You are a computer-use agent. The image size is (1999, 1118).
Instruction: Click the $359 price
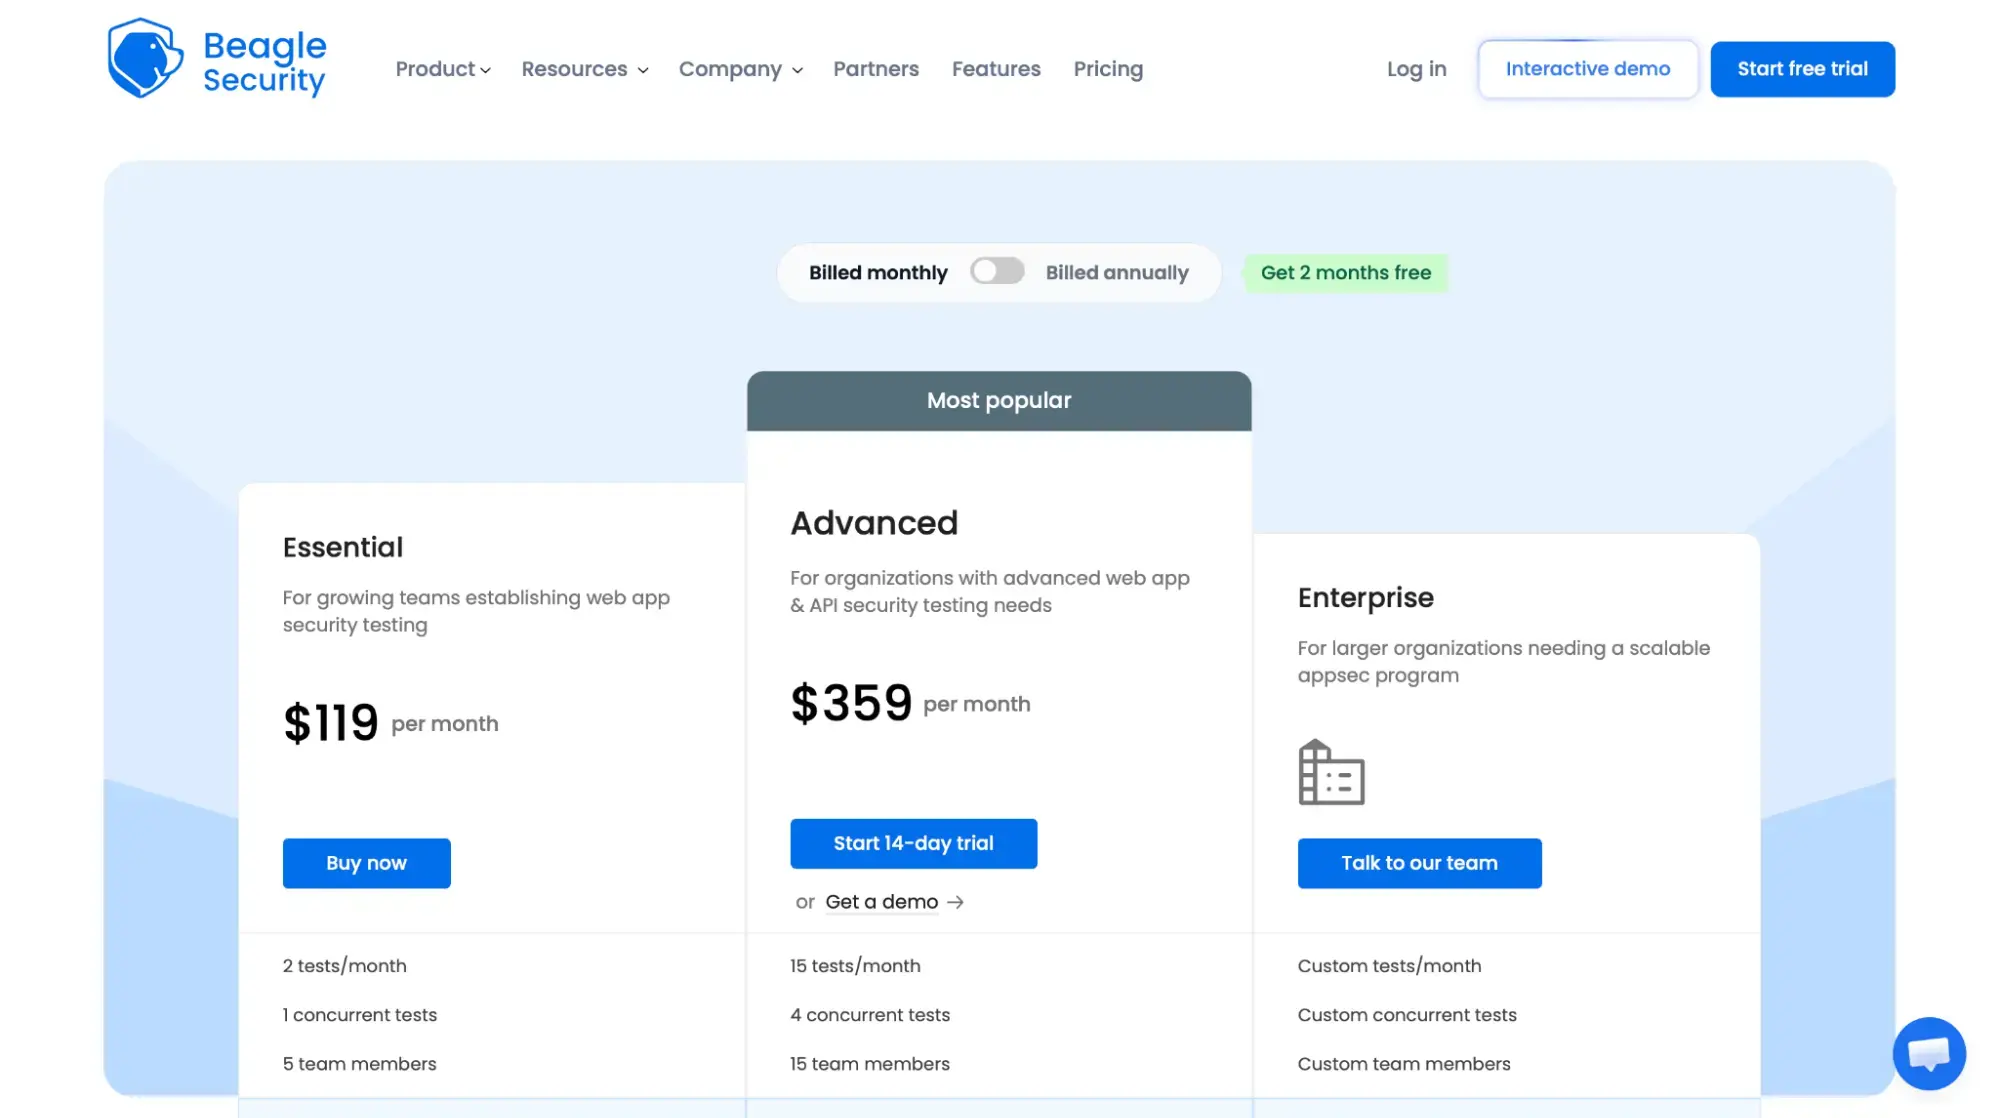tap(851, 703)
